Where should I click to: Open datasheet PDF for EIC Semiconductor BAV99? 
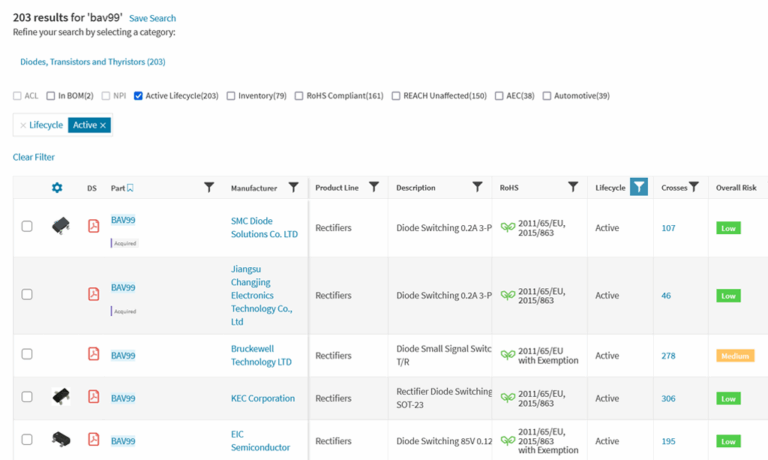point(94,439)
